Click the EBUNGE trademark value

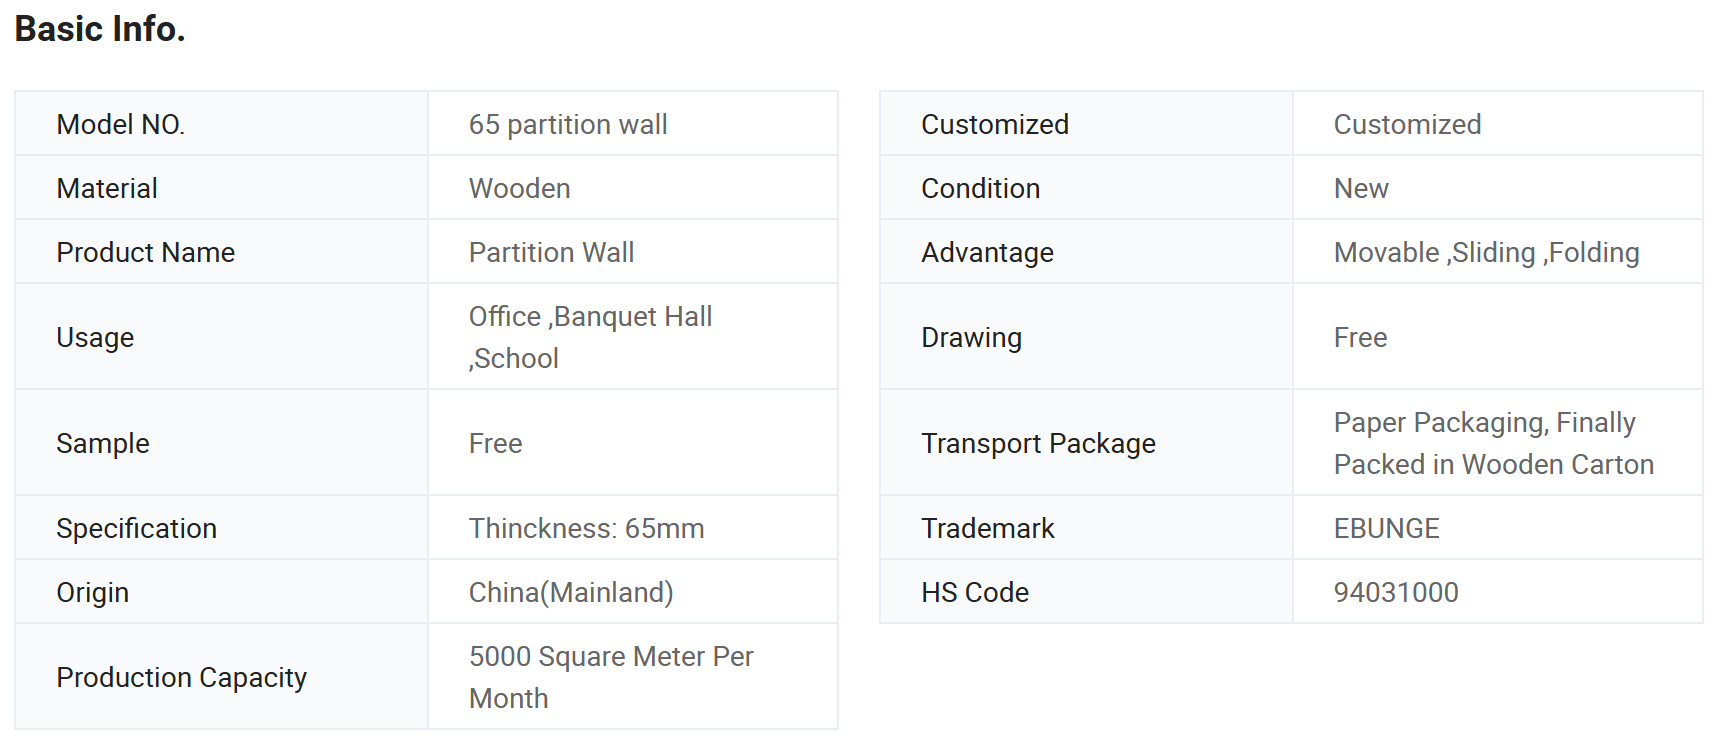click(x=1386, y=528)
